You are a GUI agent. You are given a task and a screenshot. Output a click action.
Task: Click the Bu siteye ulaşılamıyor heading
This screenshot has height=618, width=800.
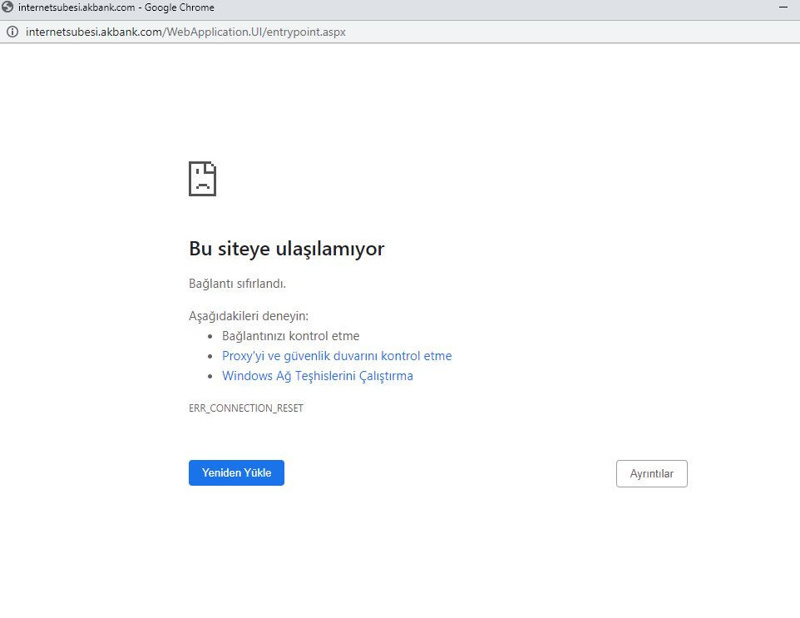click(x=288, y=249)
